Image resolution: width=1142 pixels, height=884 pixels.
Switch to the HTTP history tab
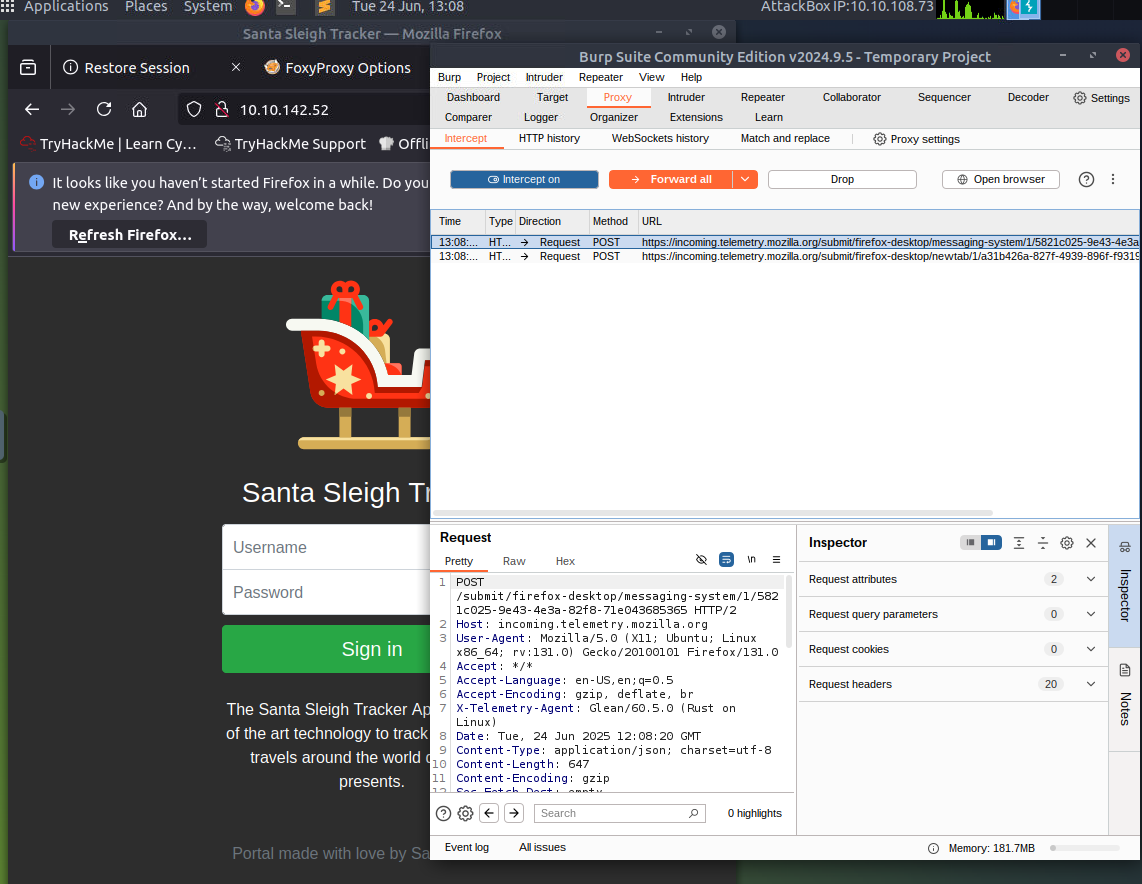point(549,138)
